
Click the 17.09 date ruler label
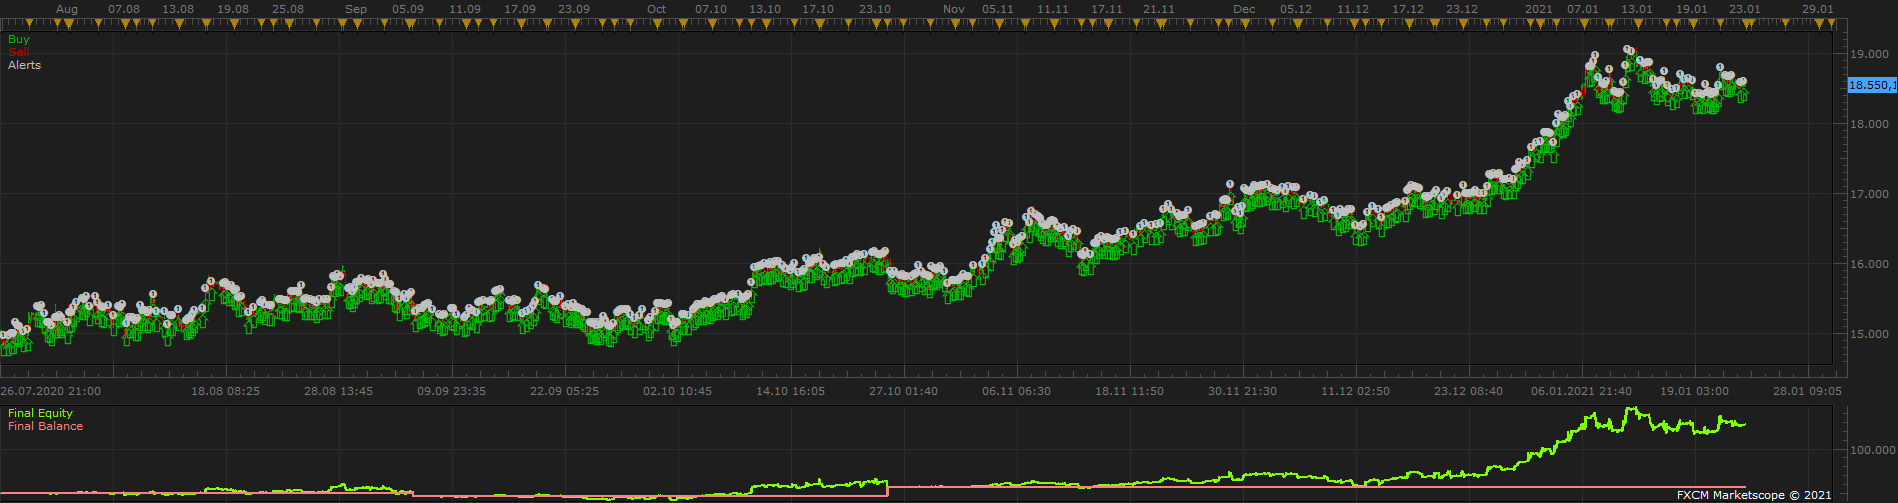[x=520, y=9]
